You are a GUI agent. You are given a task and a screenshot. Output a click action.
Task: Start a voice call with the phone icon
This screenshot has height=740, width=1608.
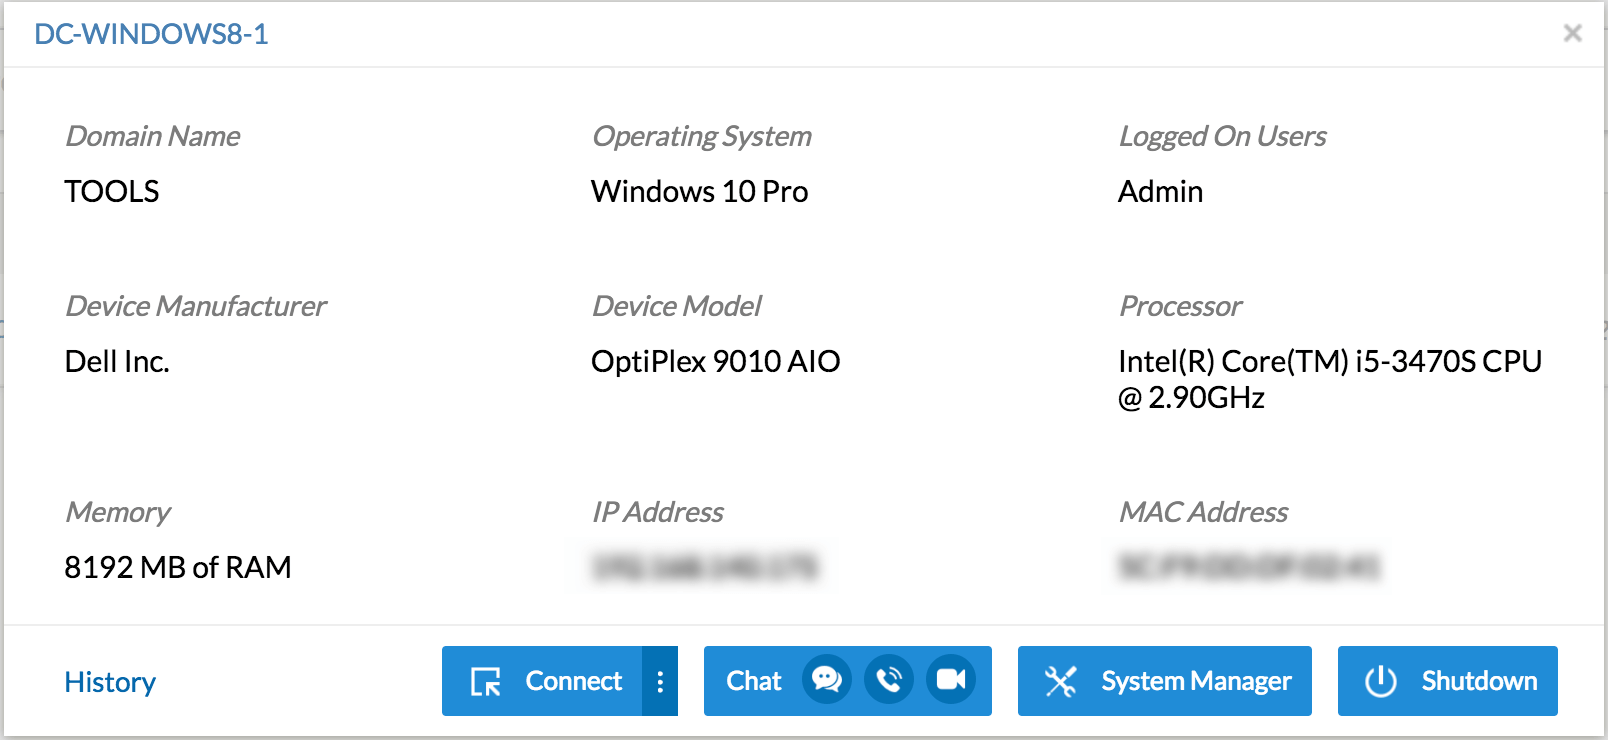pyautogui.click(x=889, y=681)
